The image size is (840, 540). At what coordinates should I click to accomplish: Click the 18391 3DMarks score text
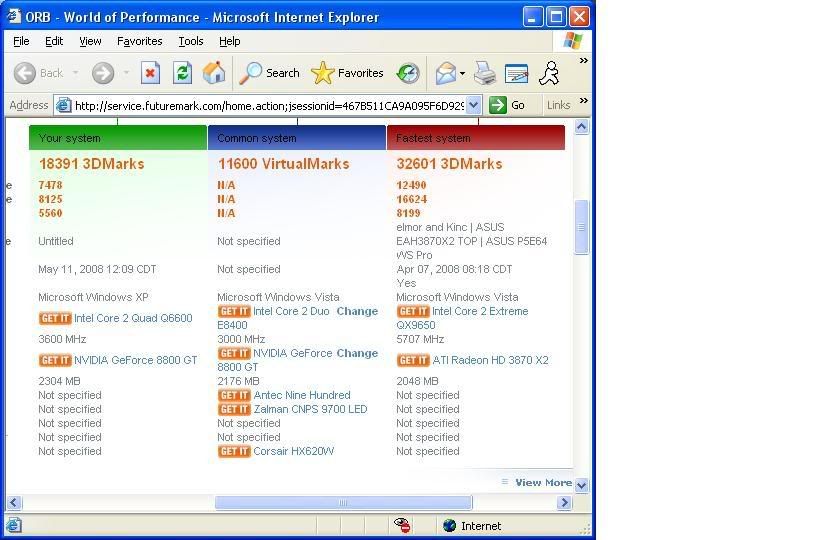[92, 164]
